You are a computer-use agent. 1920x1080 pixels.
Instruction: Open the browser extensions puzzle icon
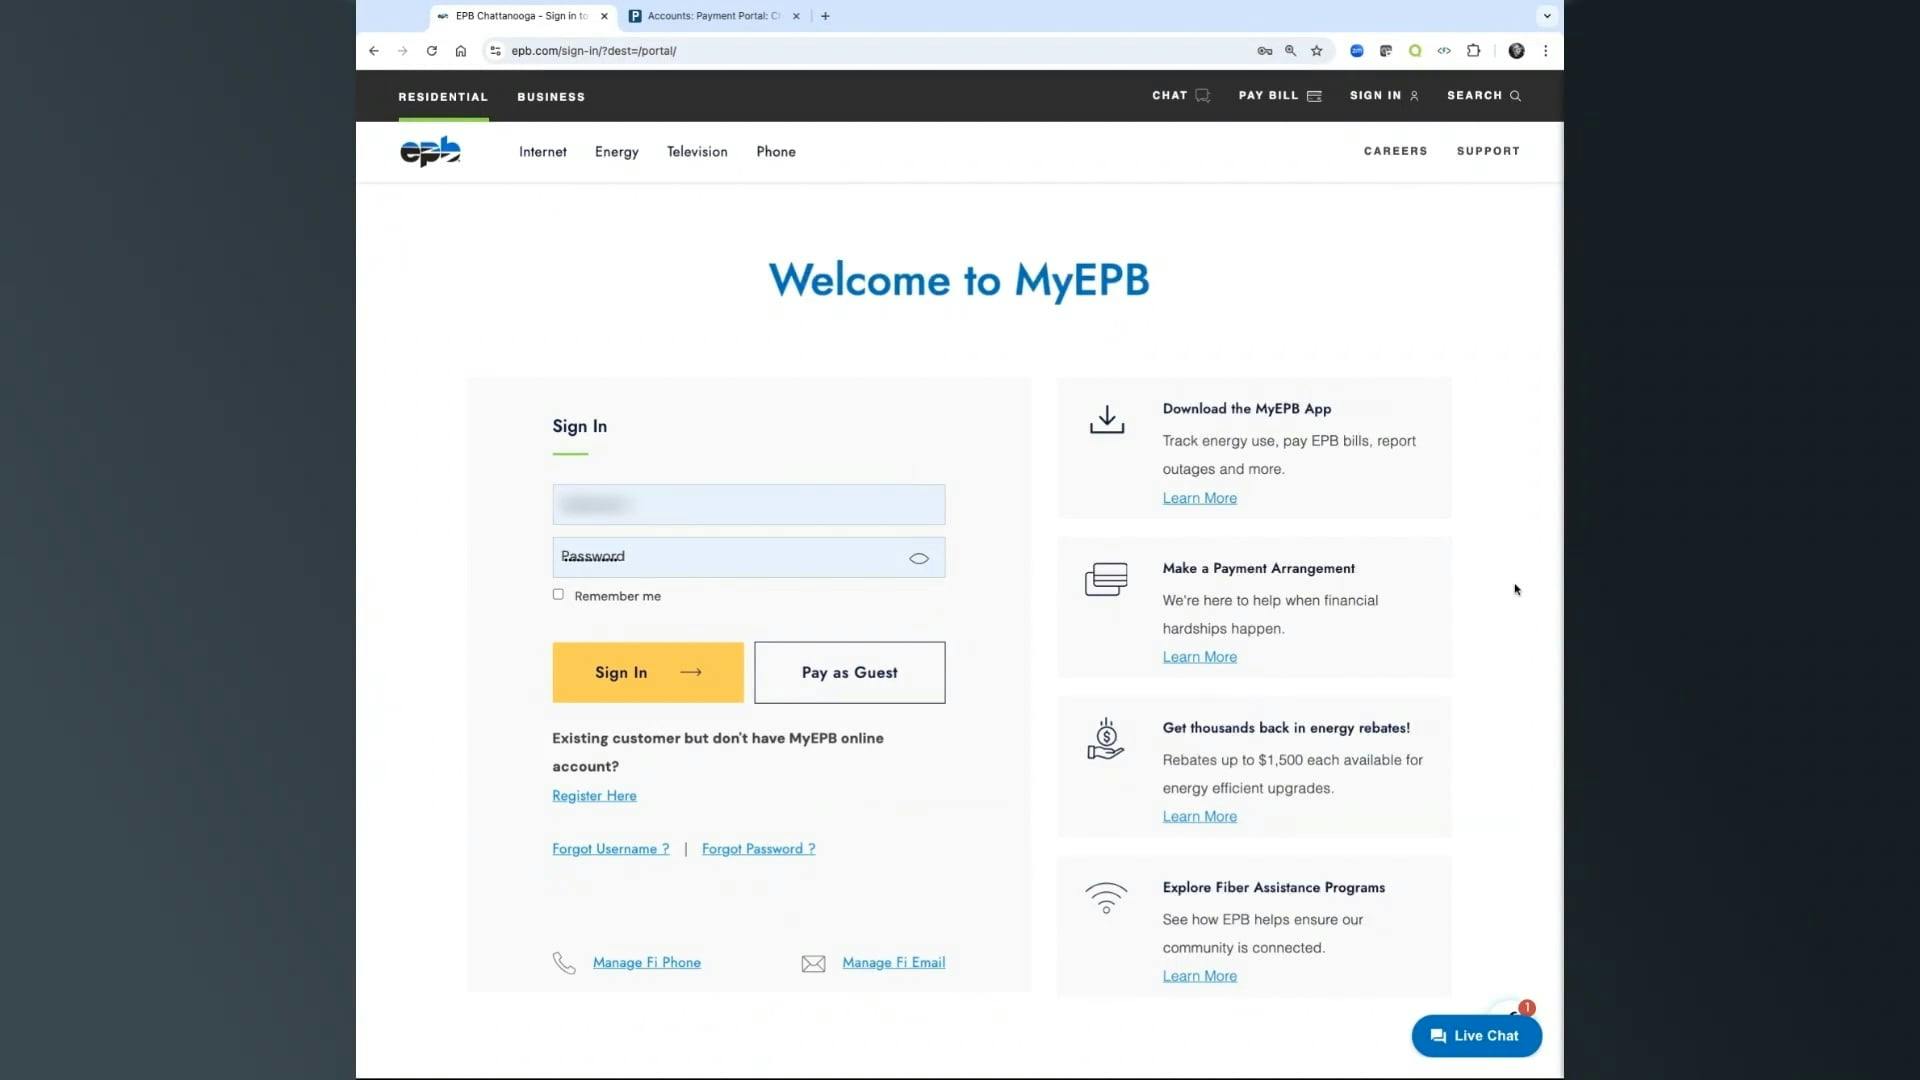click(x=1473, y=50)
